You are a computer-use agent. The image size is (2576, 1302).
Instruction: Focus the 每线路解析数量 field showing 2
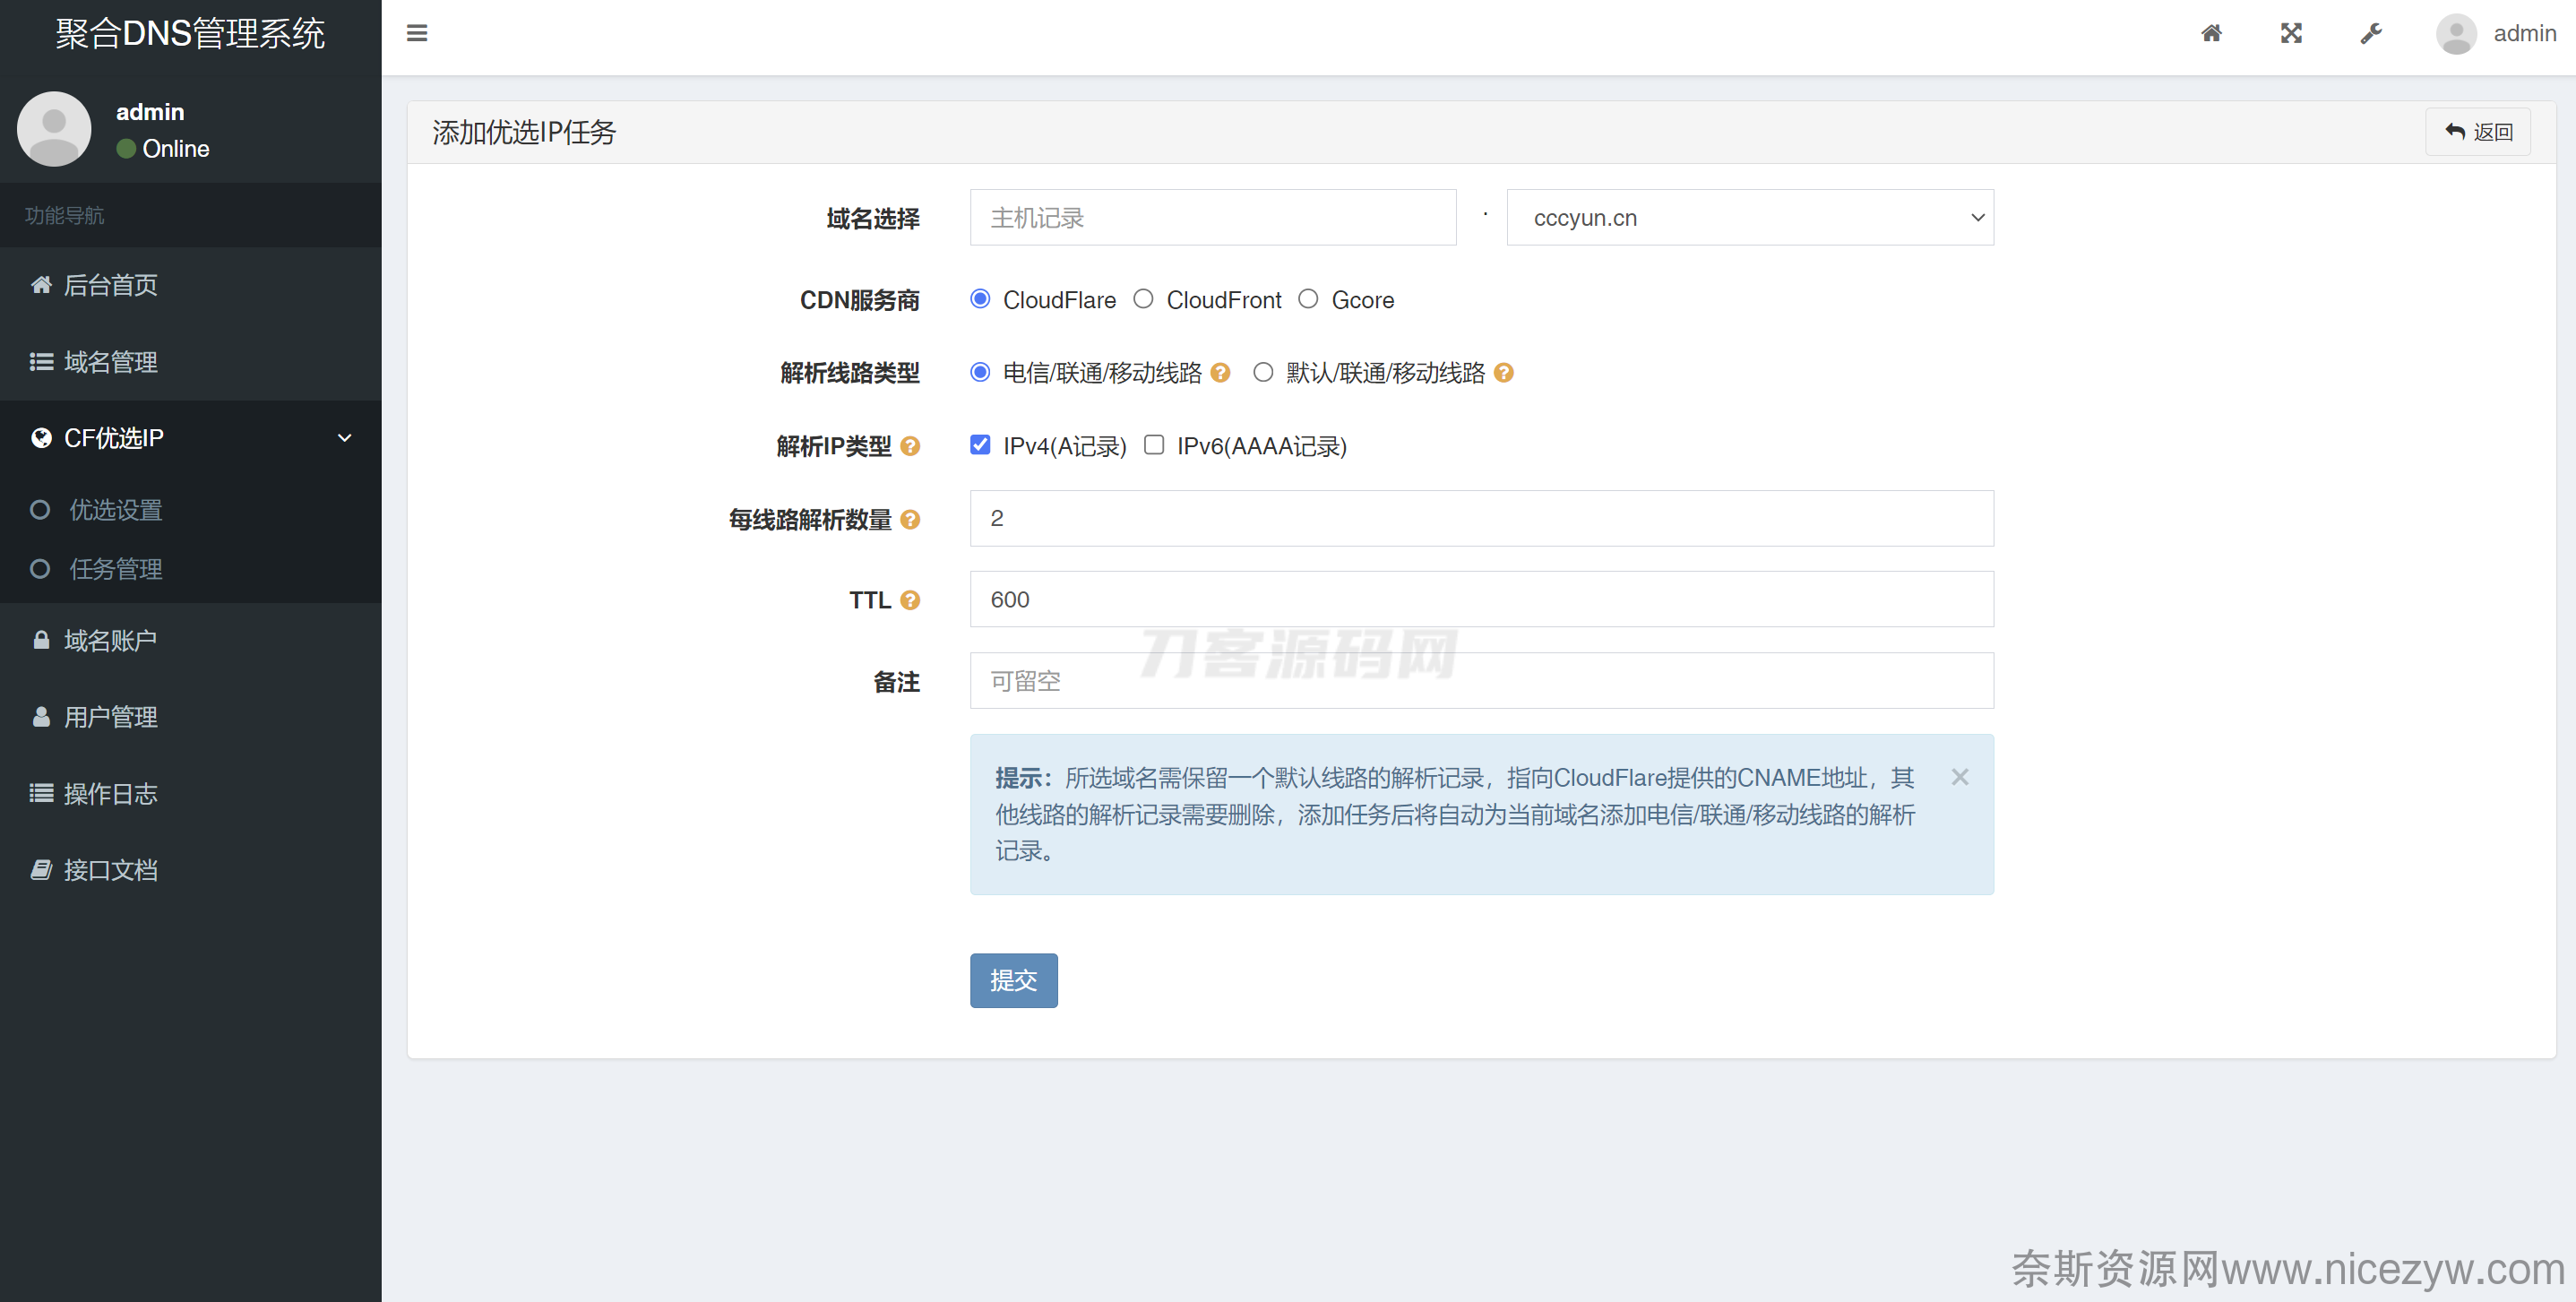click(x=1482, y=518)
